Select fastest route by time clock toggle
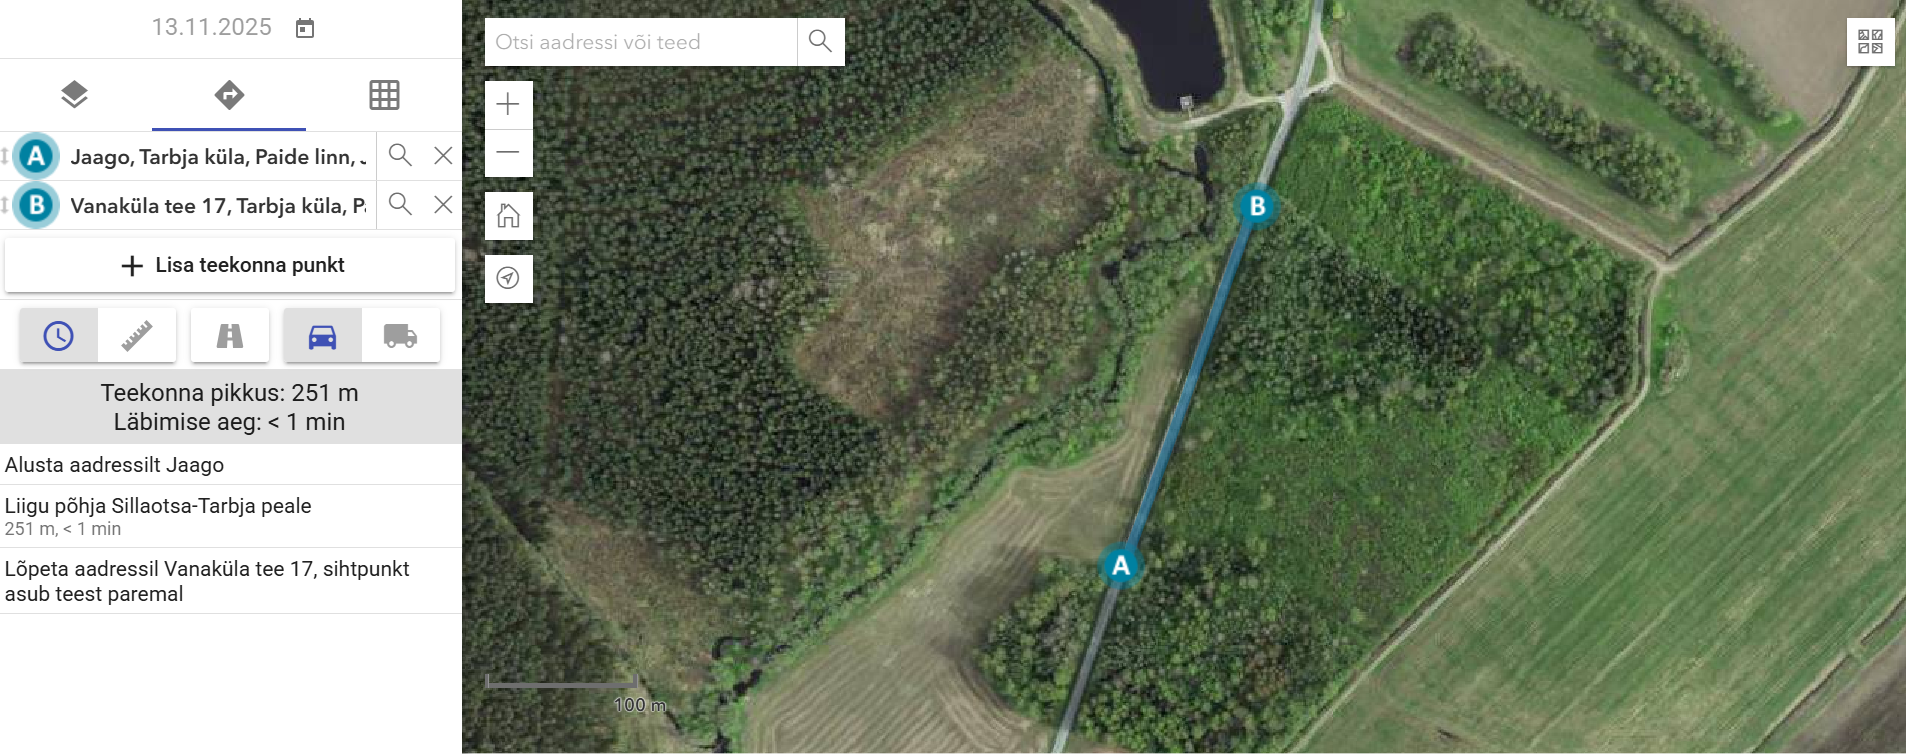This screenshot has width=1906, height=754. (x=59, y=336)
